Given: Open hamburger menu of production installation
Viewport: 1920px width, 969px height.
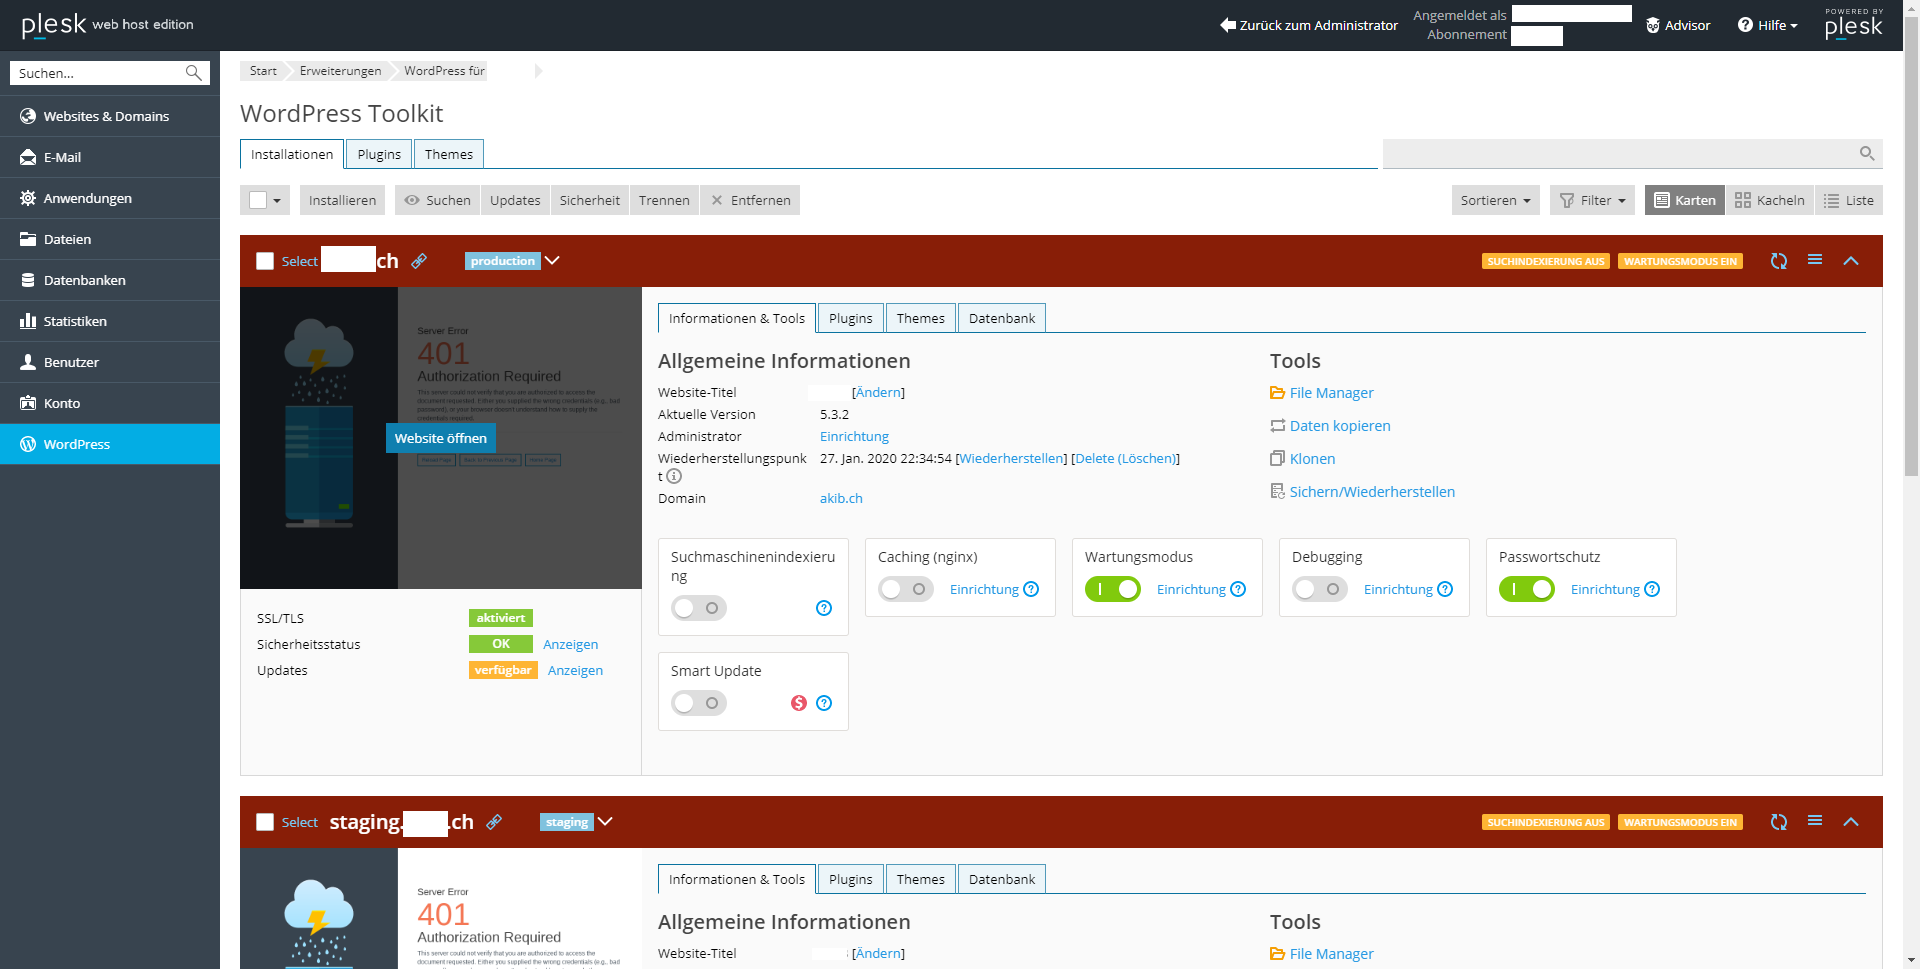Looking at the screenshot, I should (x=1815, y=260).
